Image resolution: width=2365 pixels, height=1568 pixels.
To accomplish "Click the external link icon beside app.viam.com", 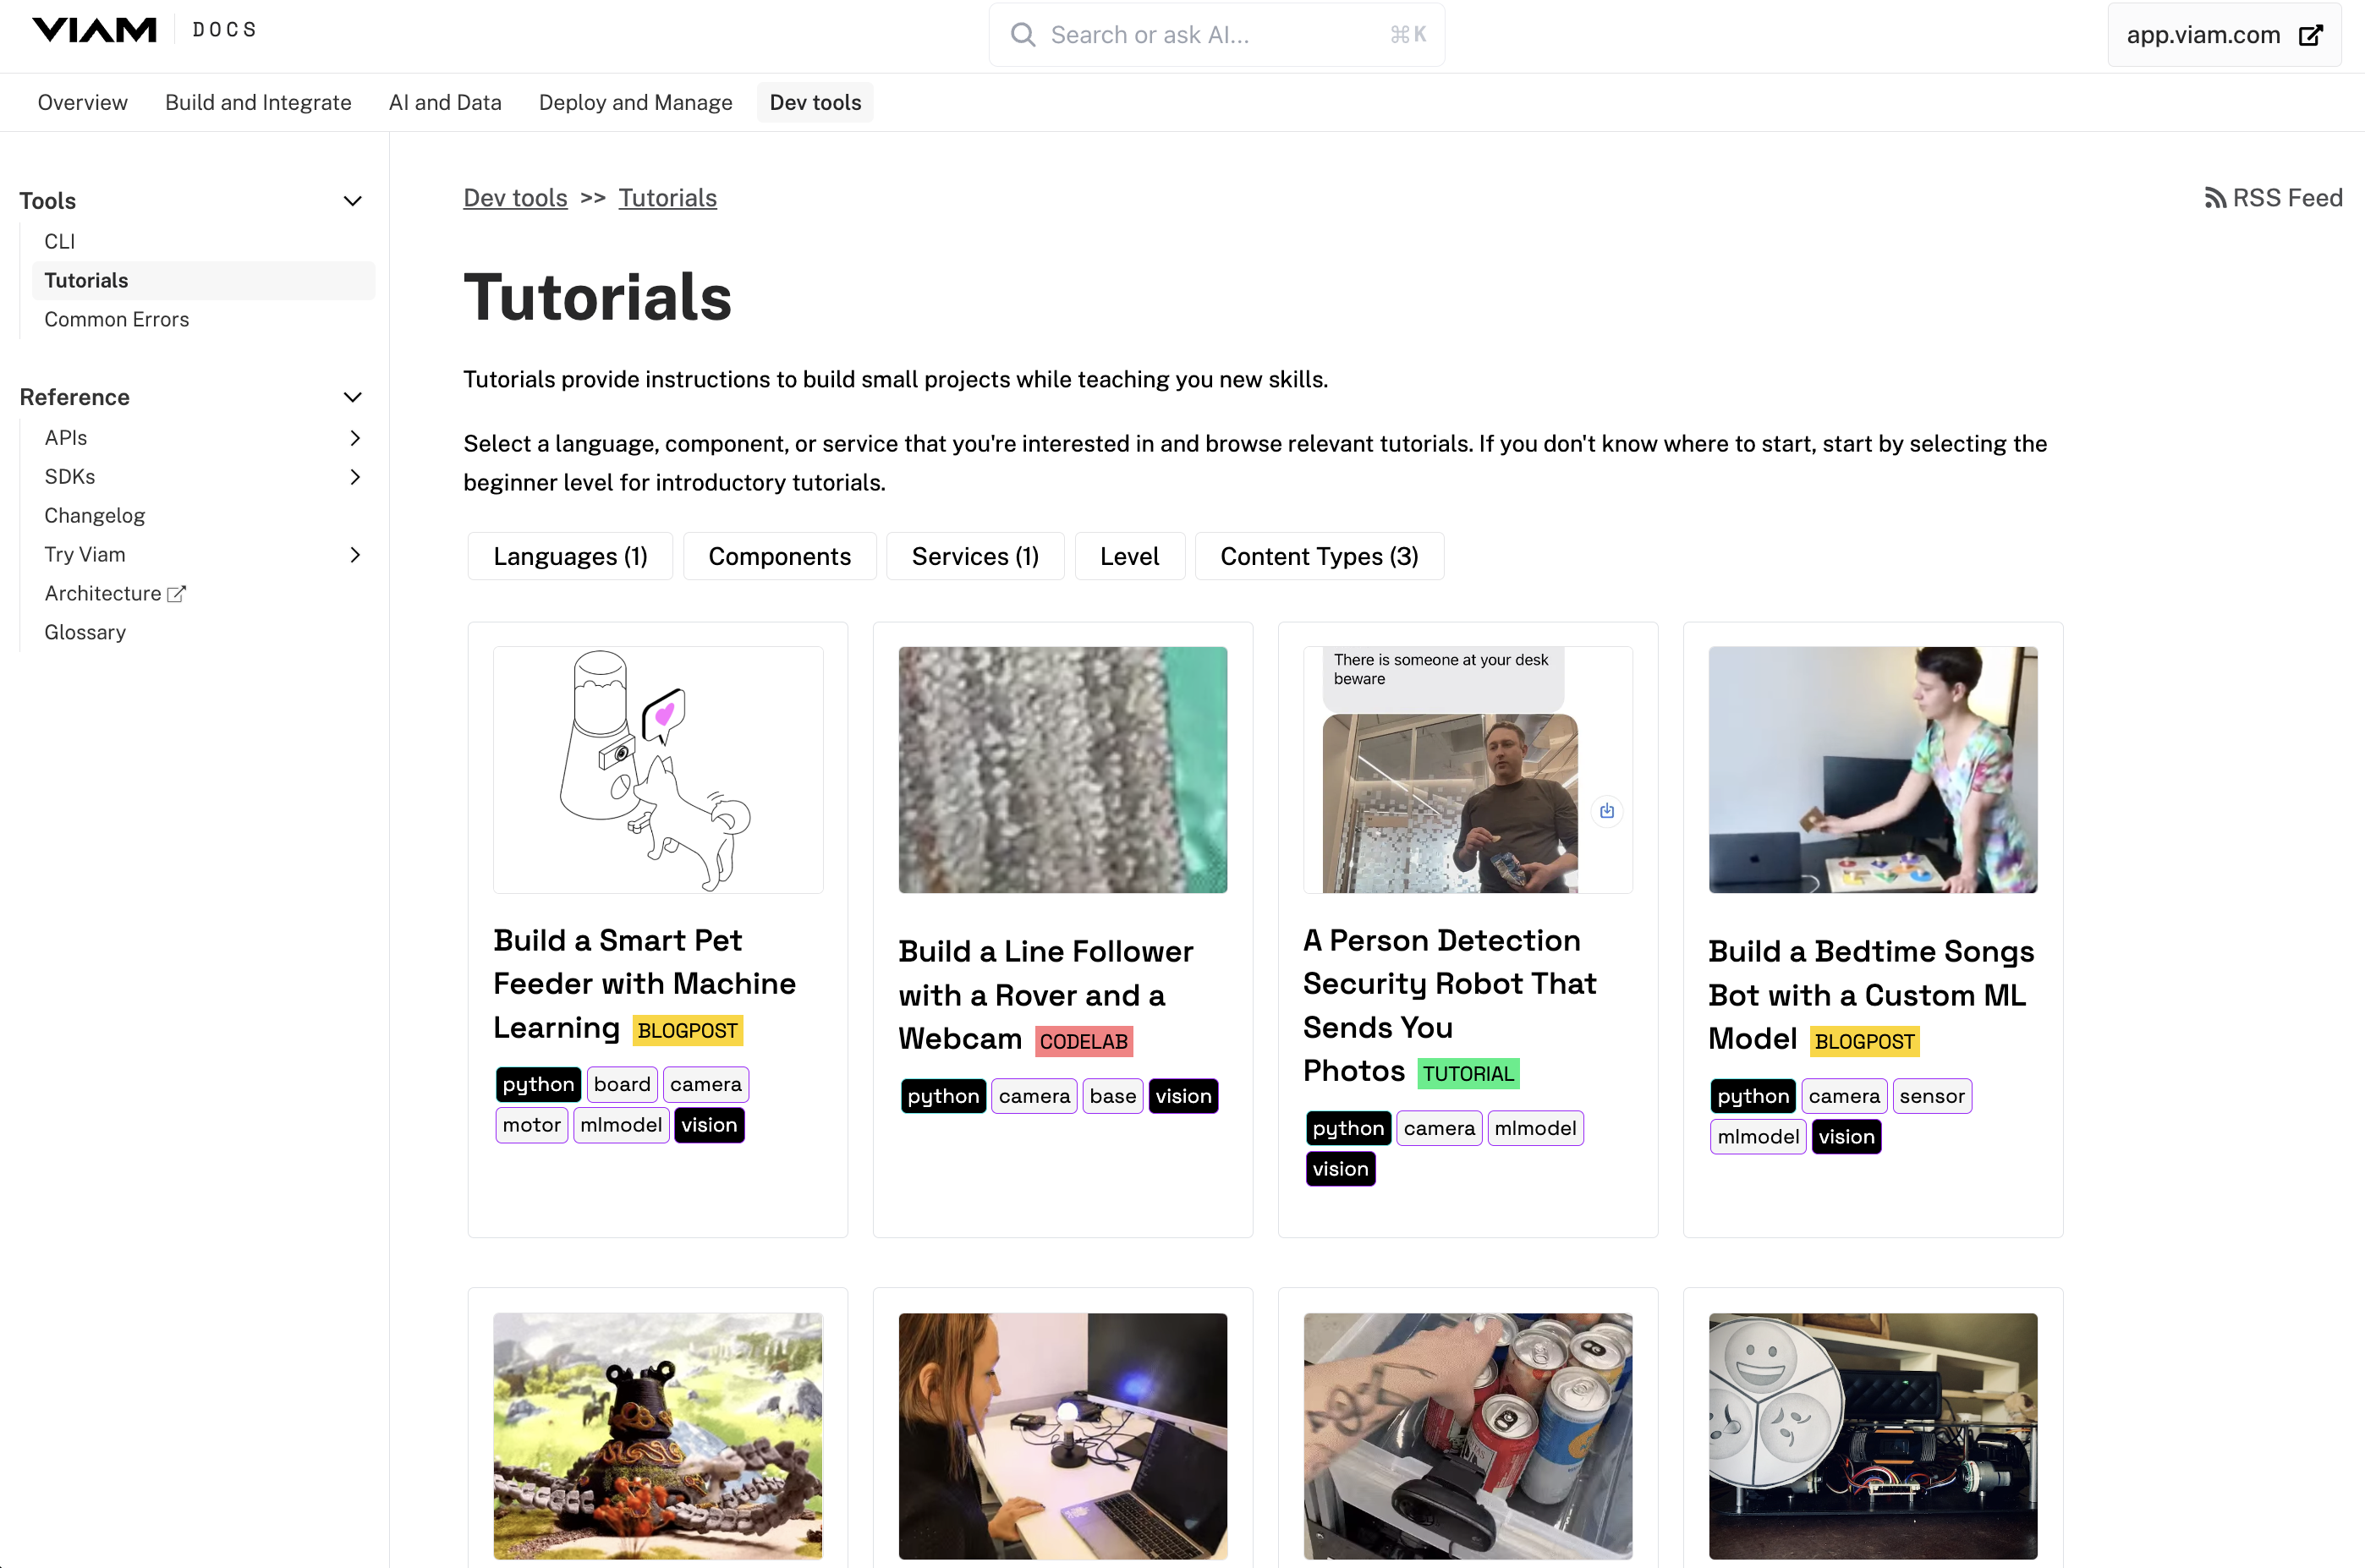I will point(2310,35).
